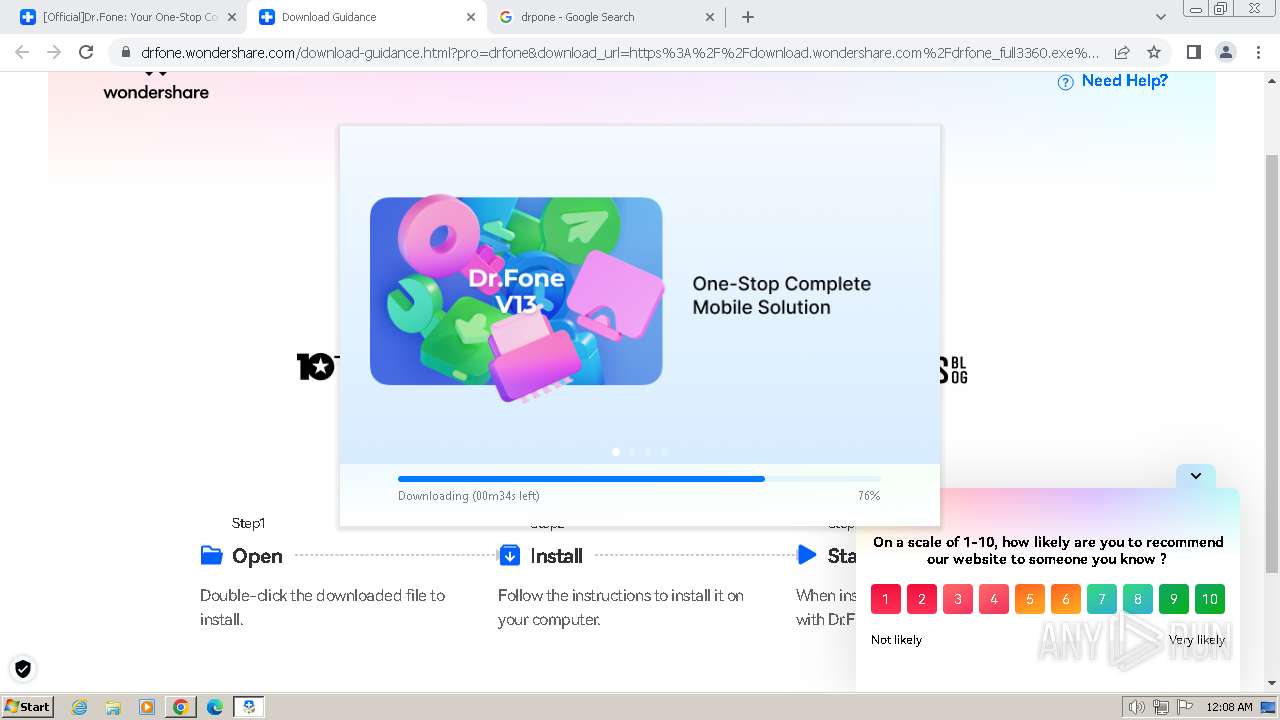Open the Chrome three-dot menu
1280x720 pixels.
click(x=1257, y=53)
